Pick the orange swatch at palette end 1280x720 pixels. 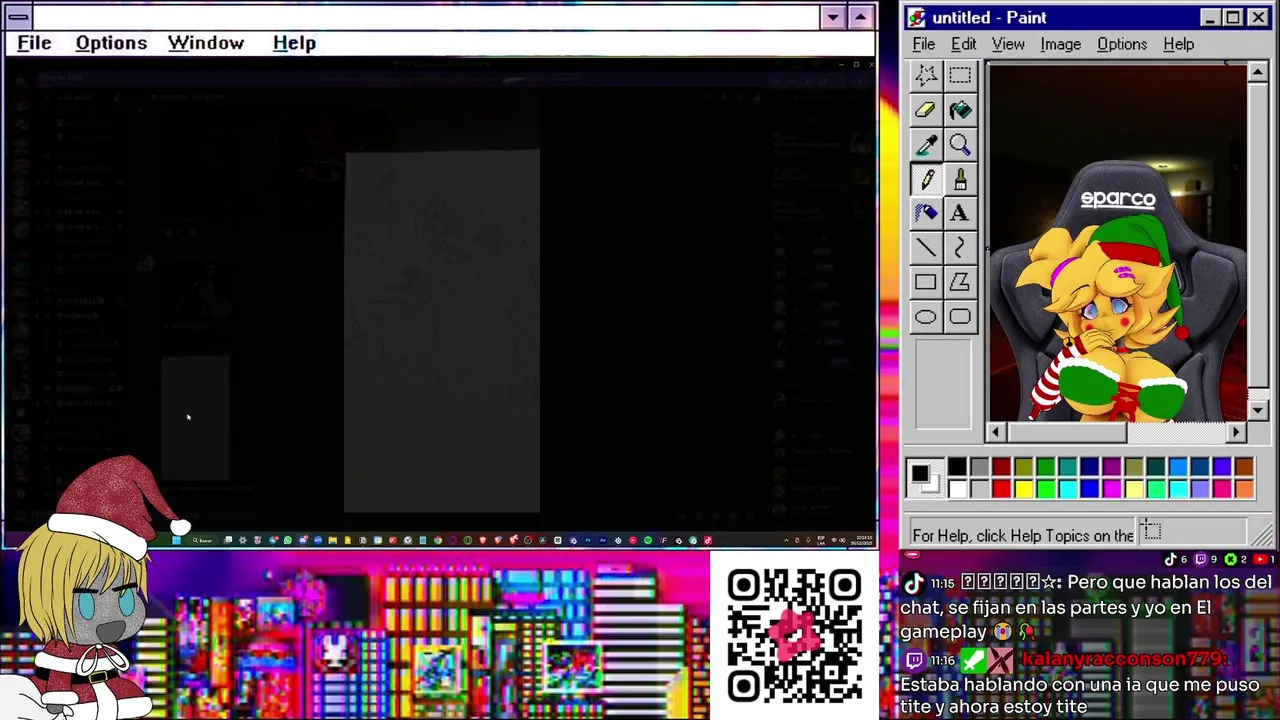click(1243, 488)
